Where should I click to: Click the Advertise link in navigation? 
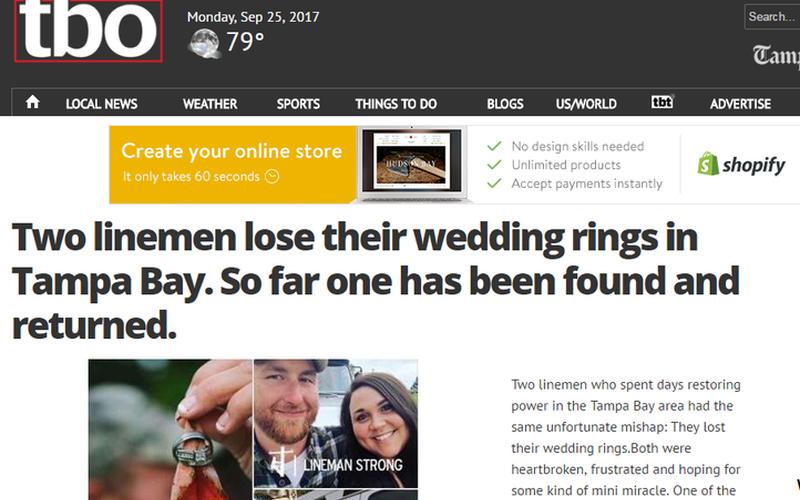click(x=740, y=104)
